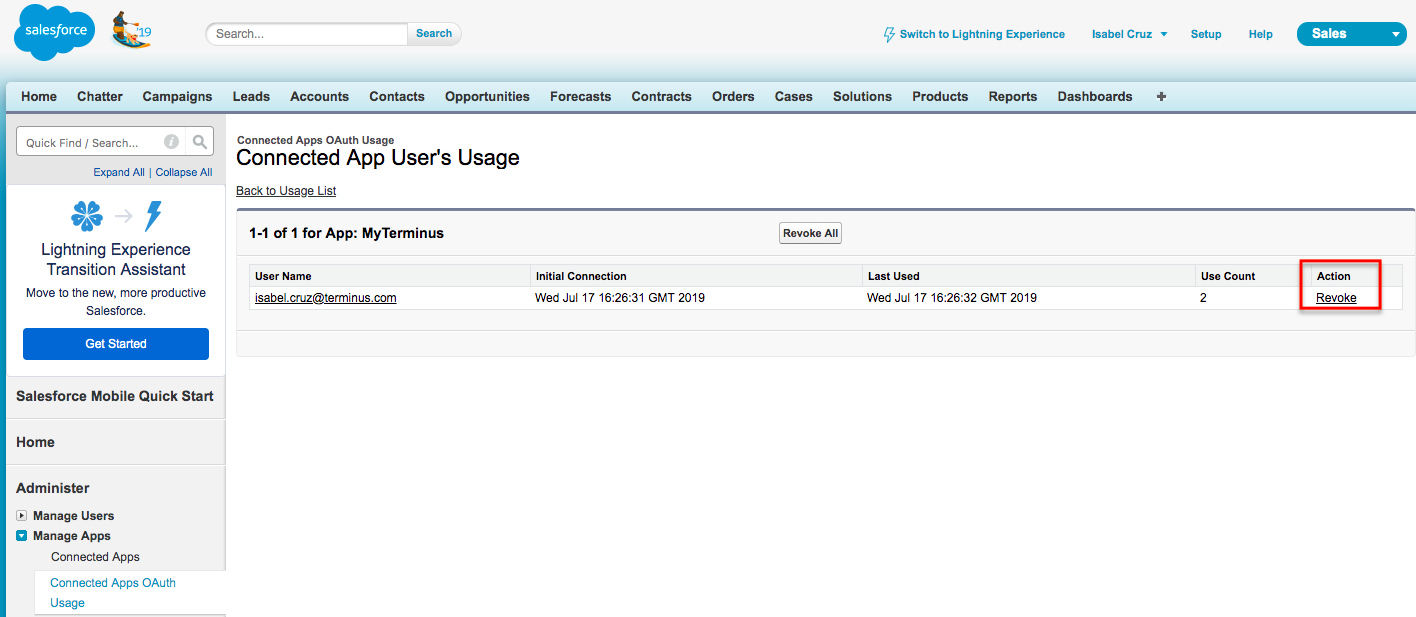This screenshot has height=617, width=1416.
Task: Click the Revoke All button
Action: pos(810,233)
